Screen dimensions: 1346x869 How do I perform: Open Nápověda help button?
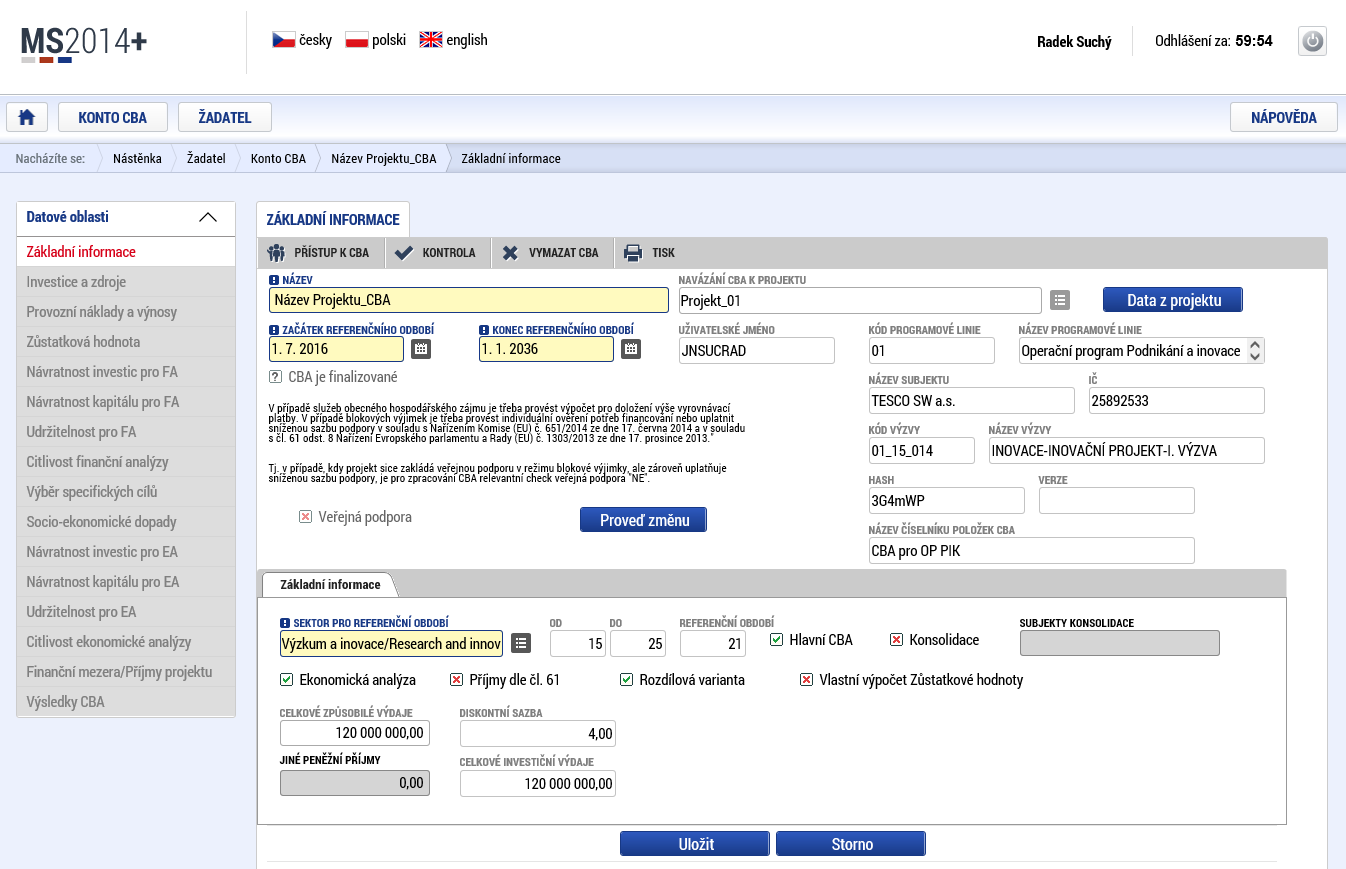click(x=1284, y=117)
